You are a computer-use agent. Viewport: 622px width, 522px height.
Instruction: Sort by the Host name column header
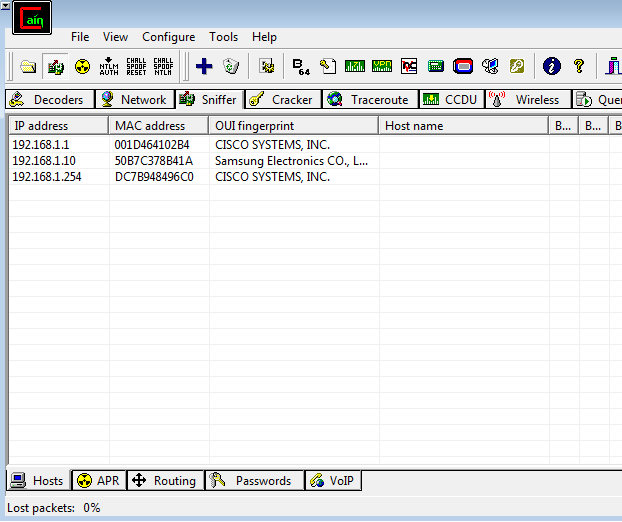tap(464, 126)
